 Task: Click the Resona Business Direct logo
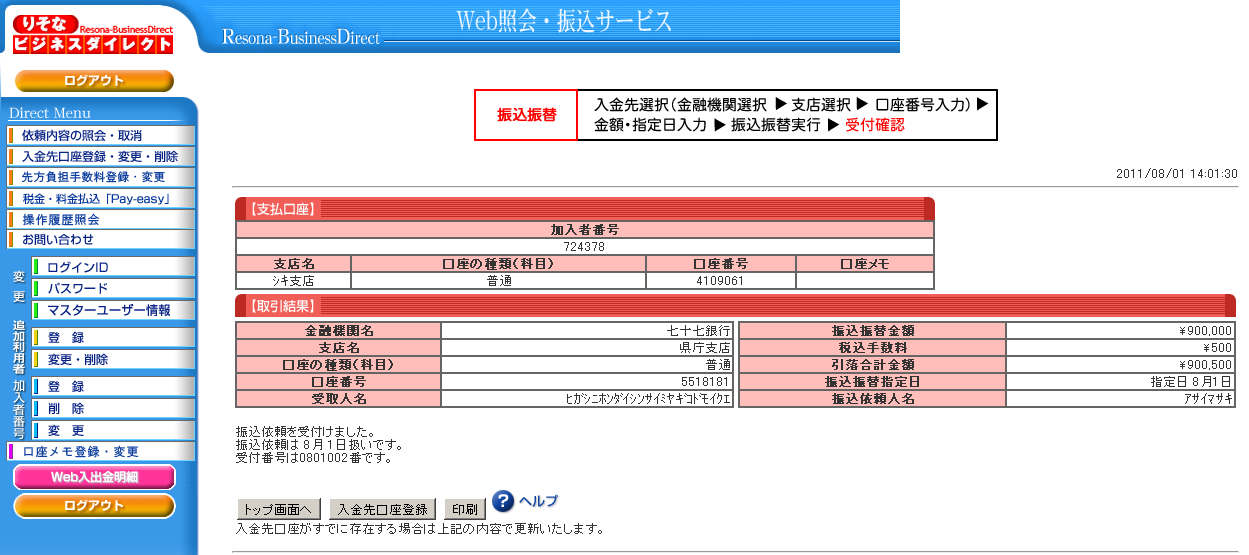pyautogui.click(x=93, y=34)
